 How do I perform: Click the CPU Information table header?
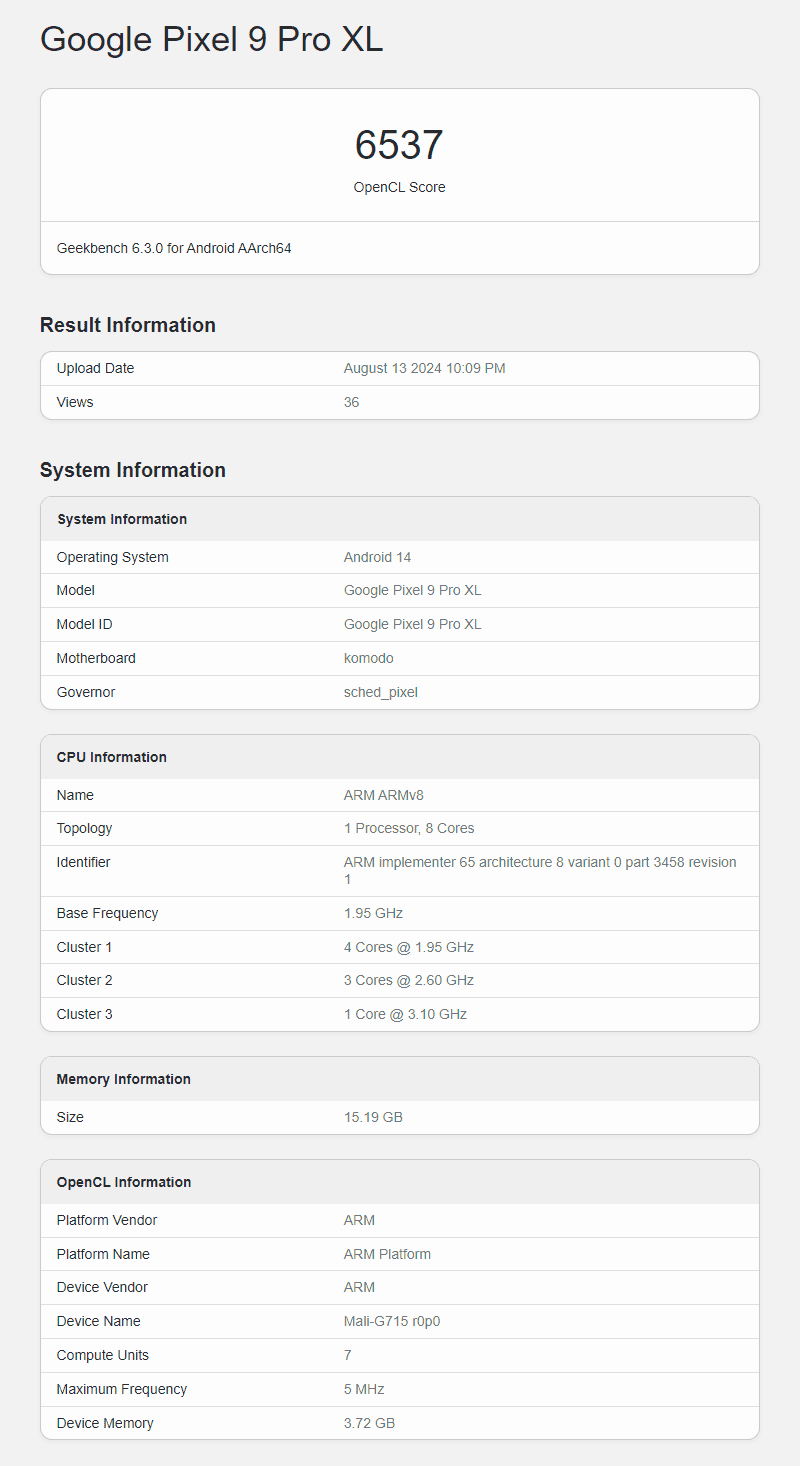point(111,757)
